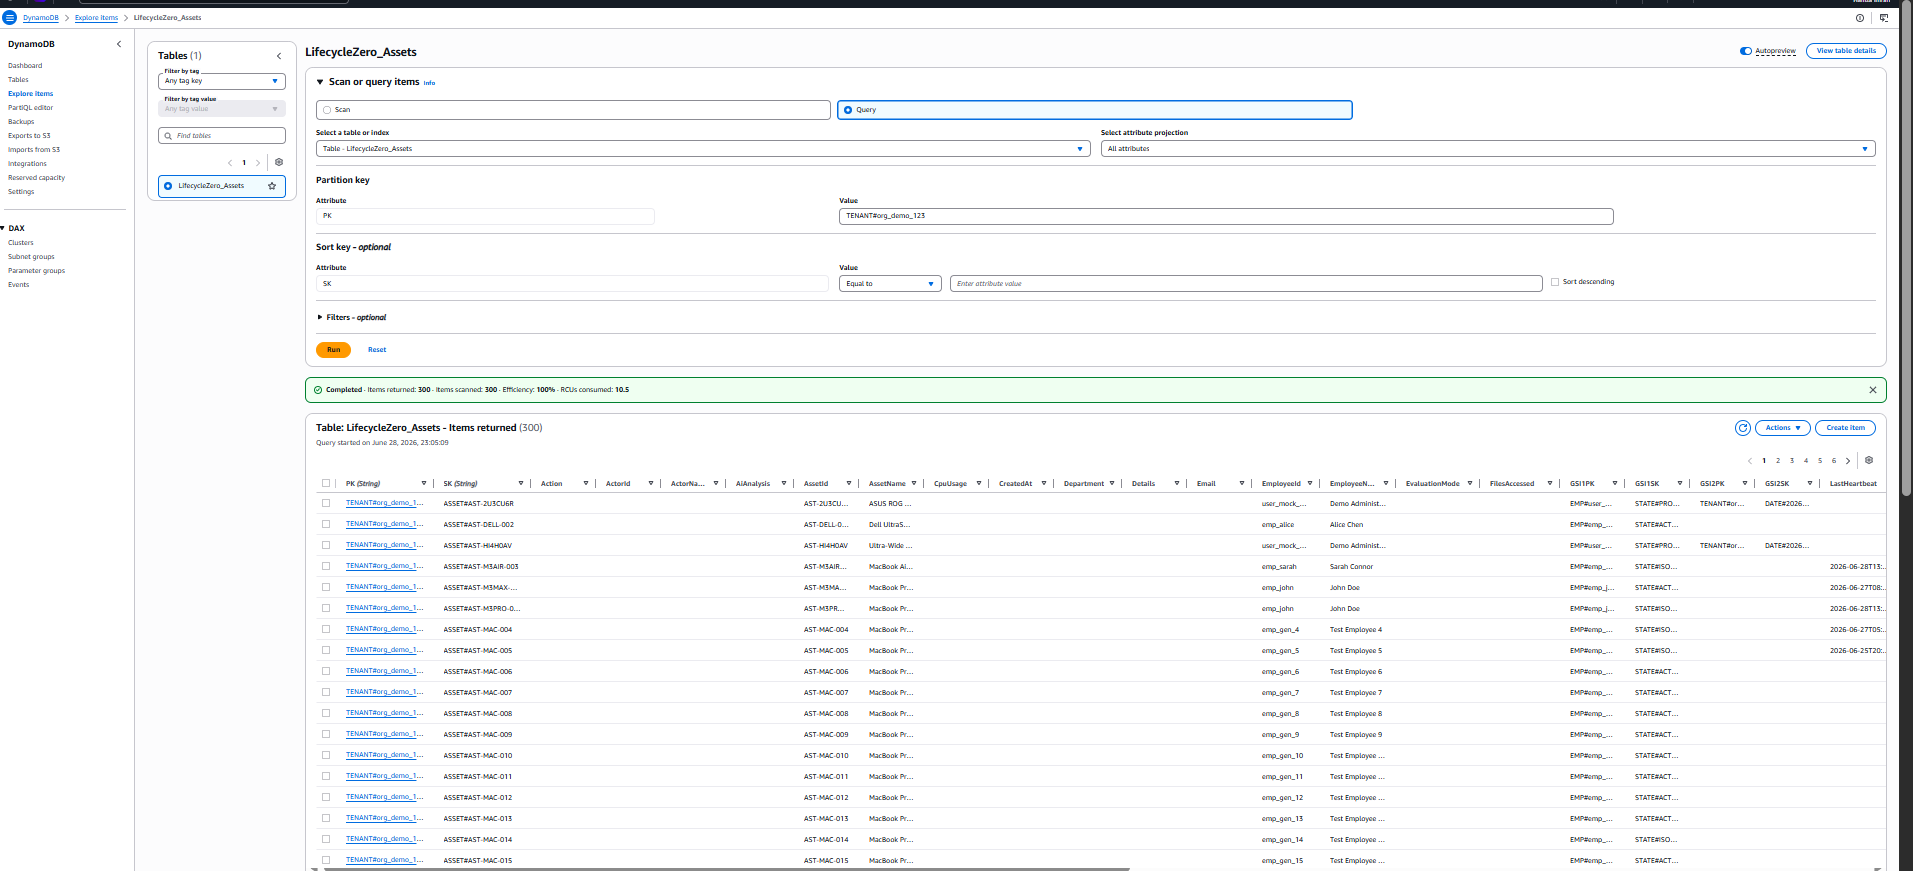This screenshot has width=1913, height=871.
Task: Toggle the Autopreview switch
Action: 1746,51
